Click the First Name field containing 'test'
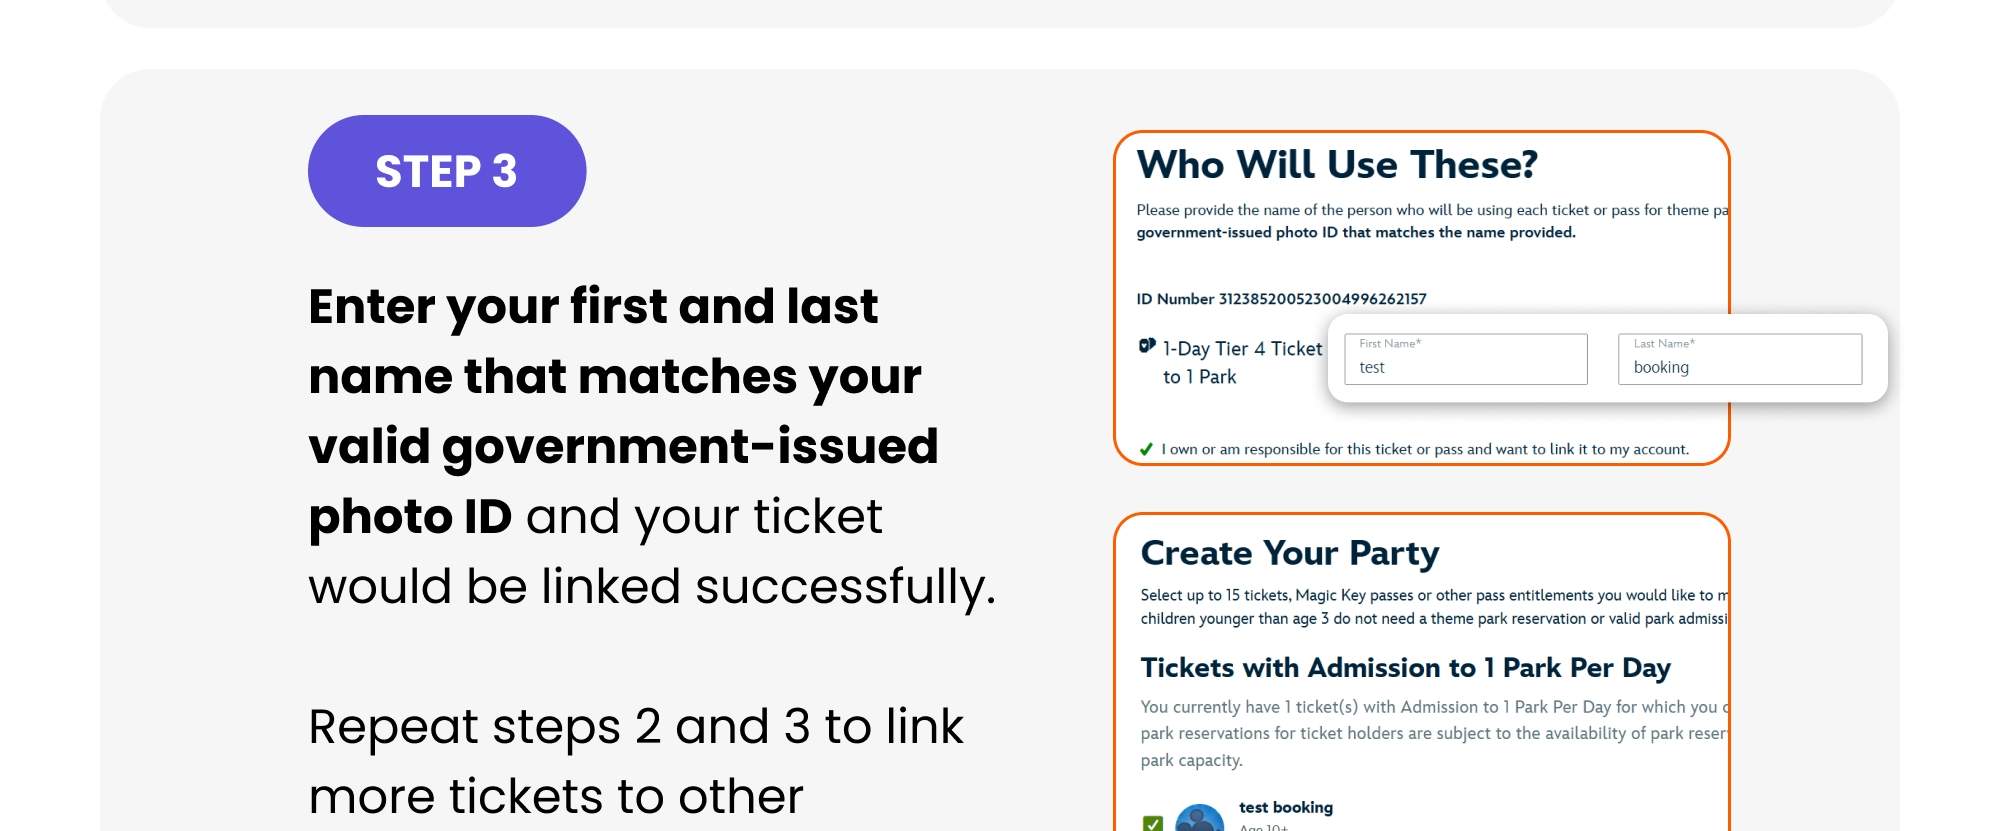Screen dimensions: 2000x831 tap(1465, 360)
